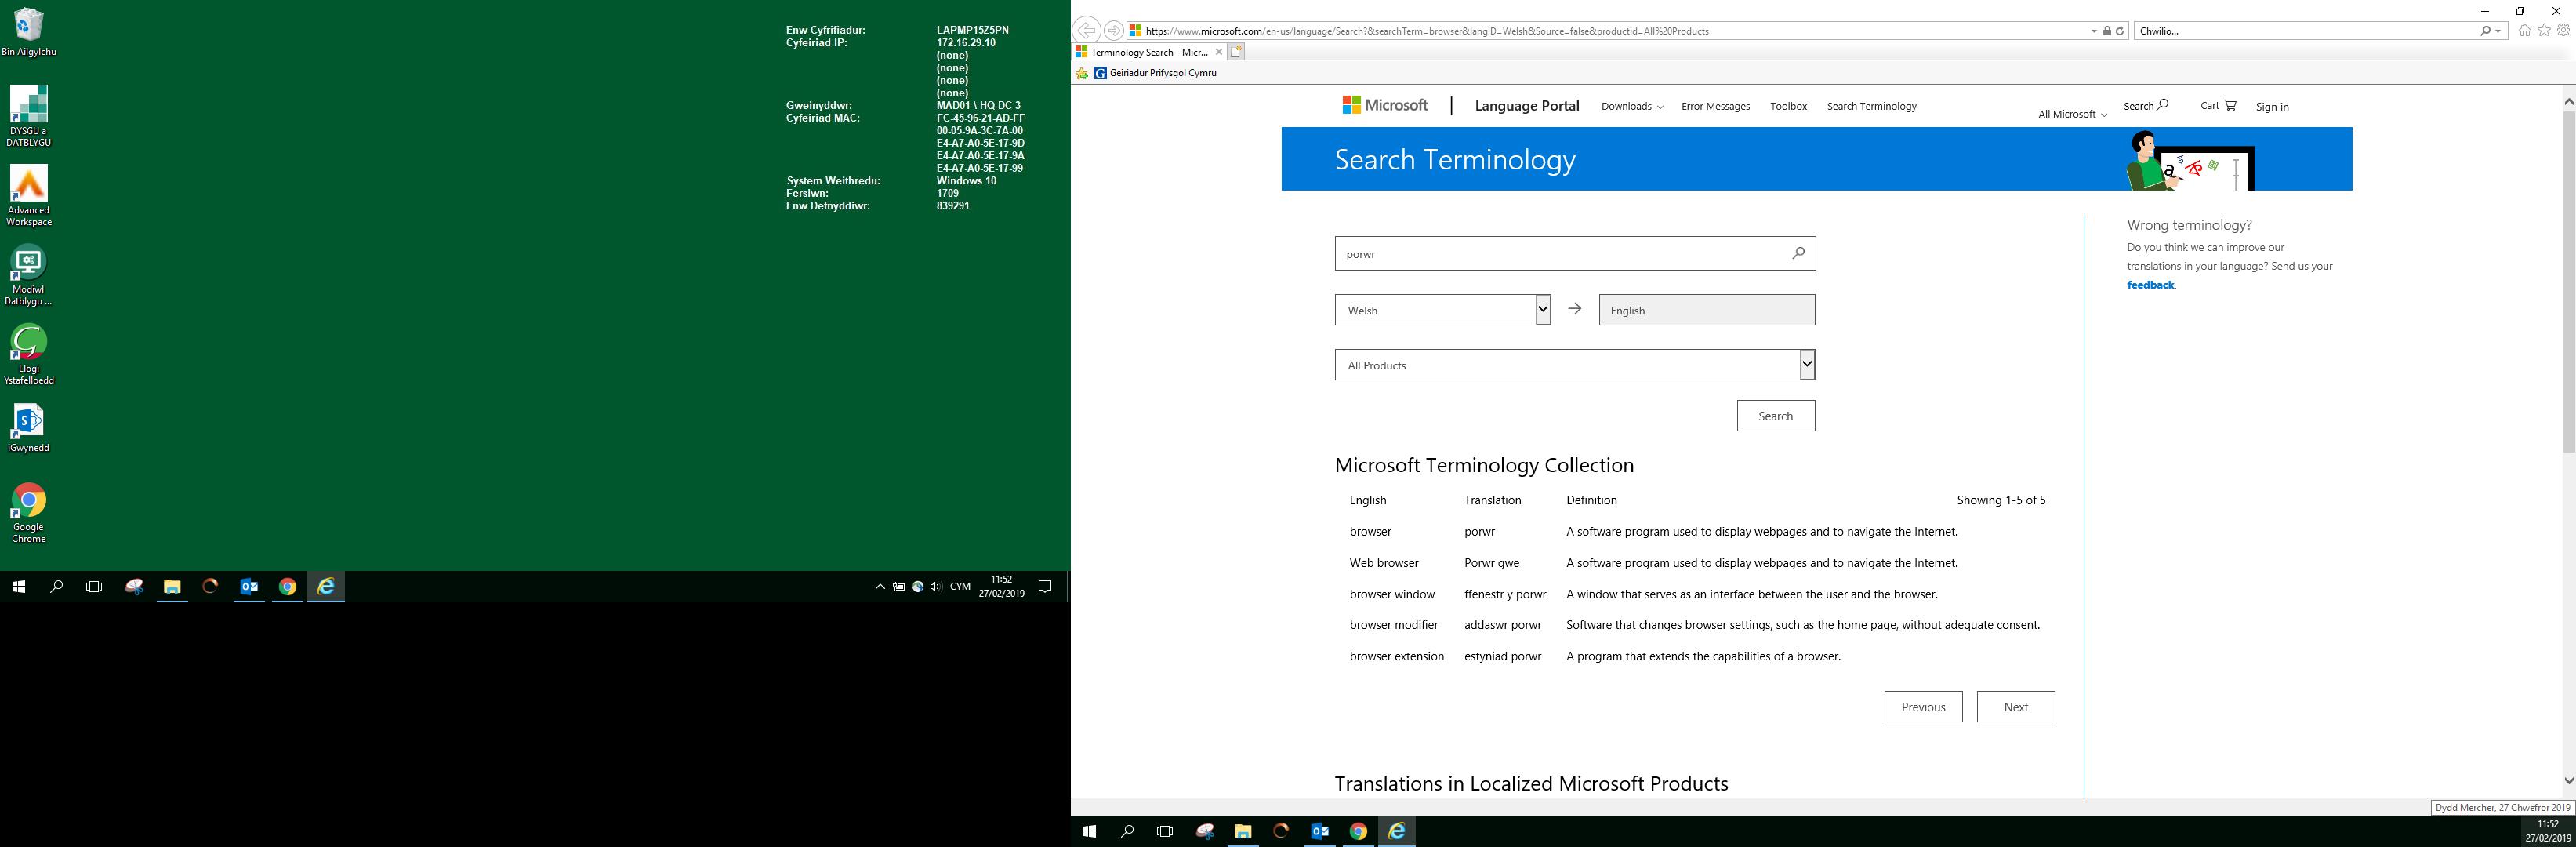Open Outlook from the left taskbar
Viewport: 2576px width, 847px height.
[249, 587]
